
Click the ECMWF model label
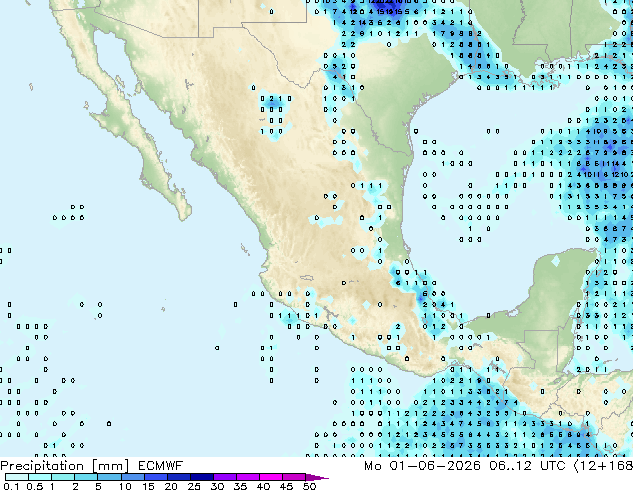tap(161, 466)
